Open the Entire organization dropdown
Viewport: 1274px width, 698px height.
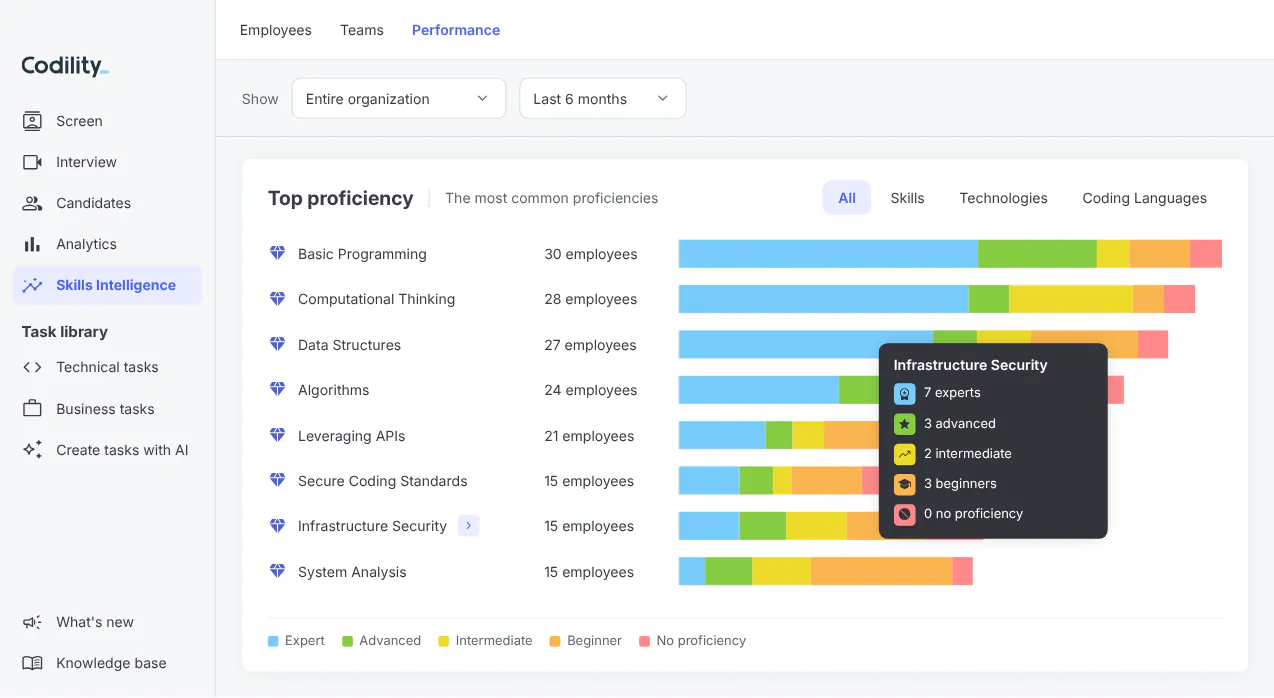pyautogui.click(x=399, y=99)
